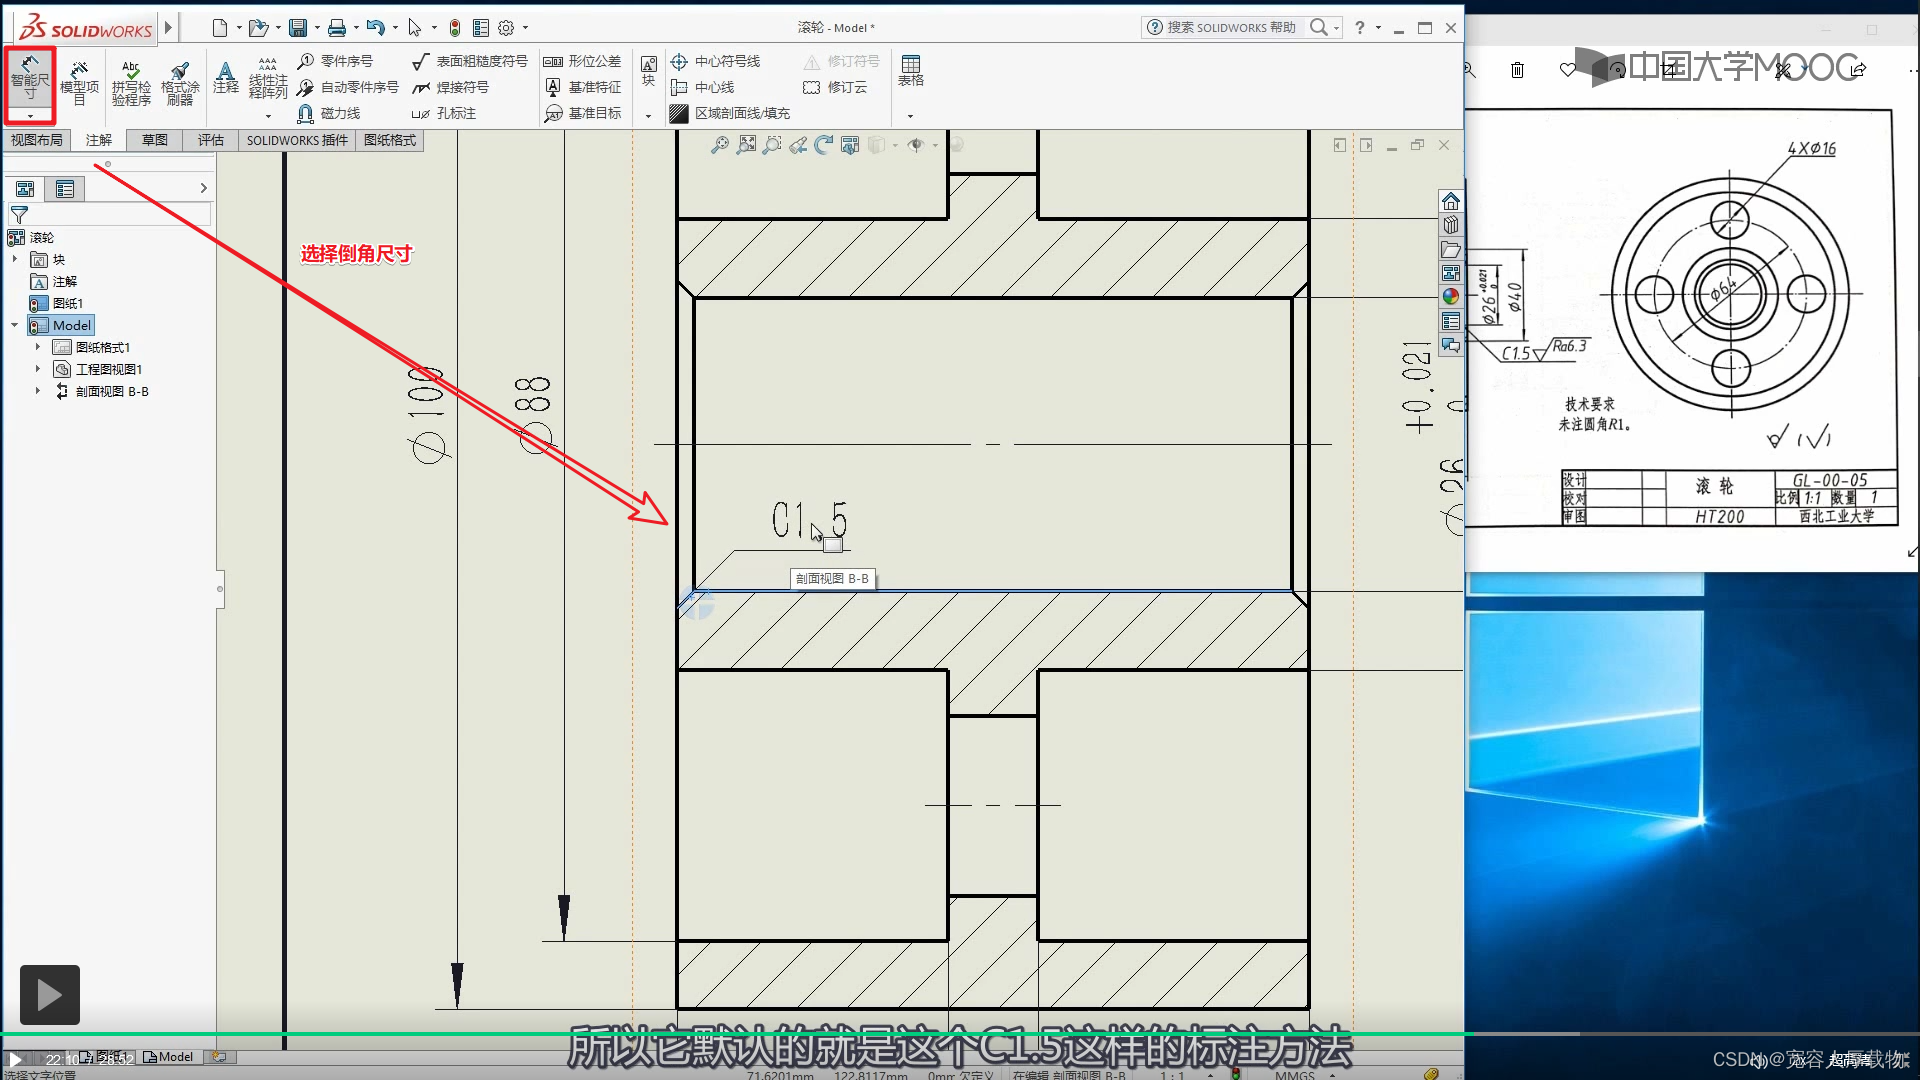The image size is (1920, 1080).
Task: Click the Rotate View icon in heads-up toolbar
Action: coord(824,146)
